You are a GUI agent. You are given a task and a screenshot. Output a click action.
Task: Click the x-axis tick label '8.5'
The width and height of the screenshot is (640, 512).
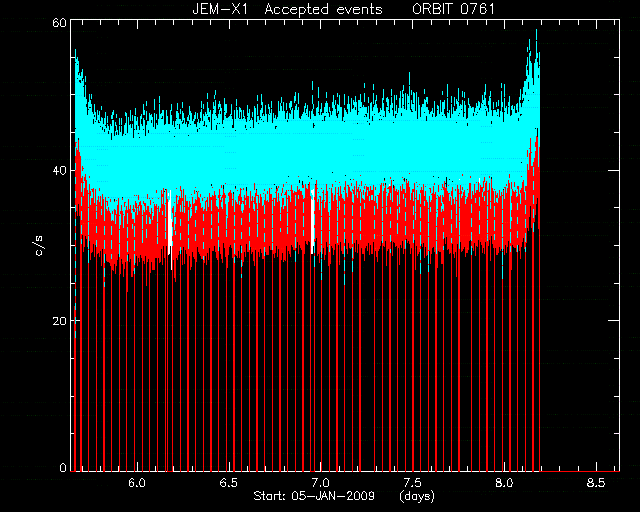[596, 483]
